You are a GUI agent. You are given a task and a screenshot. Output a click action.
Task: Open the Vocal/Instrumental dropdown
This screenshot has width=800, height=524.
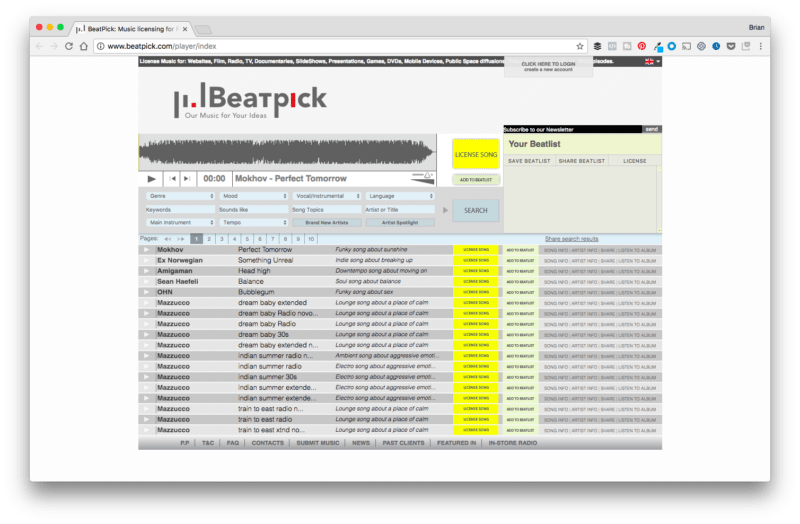coord(327,196)
